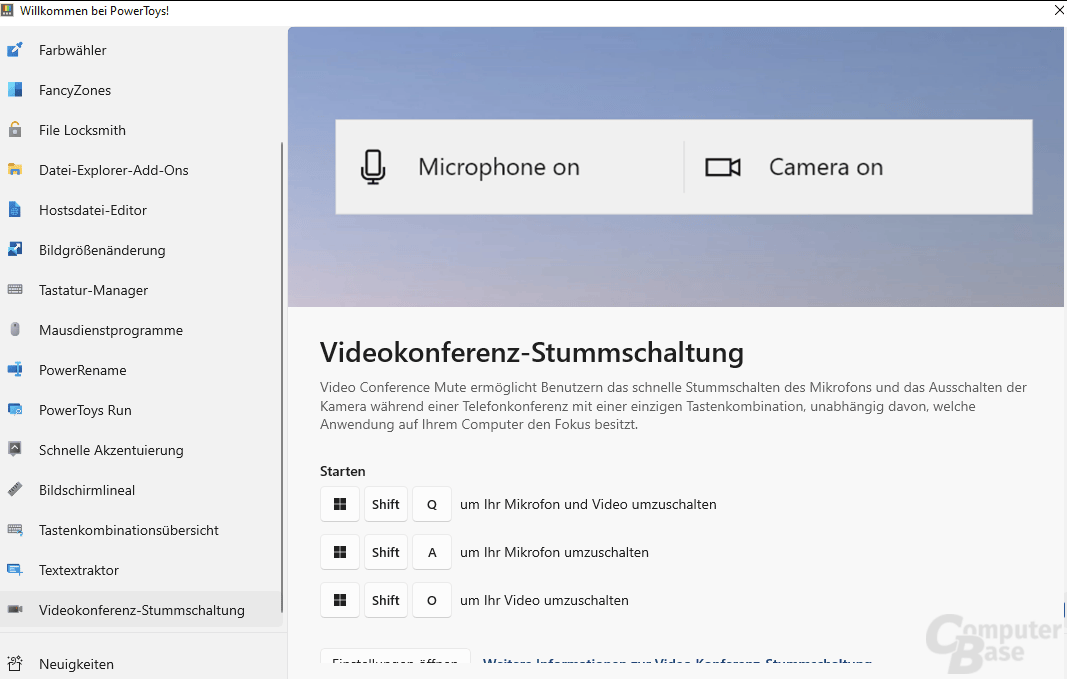Click 'Microphone on' label in preview
This screenshot has height=679, width=1067.
click(x=499, y=167)
